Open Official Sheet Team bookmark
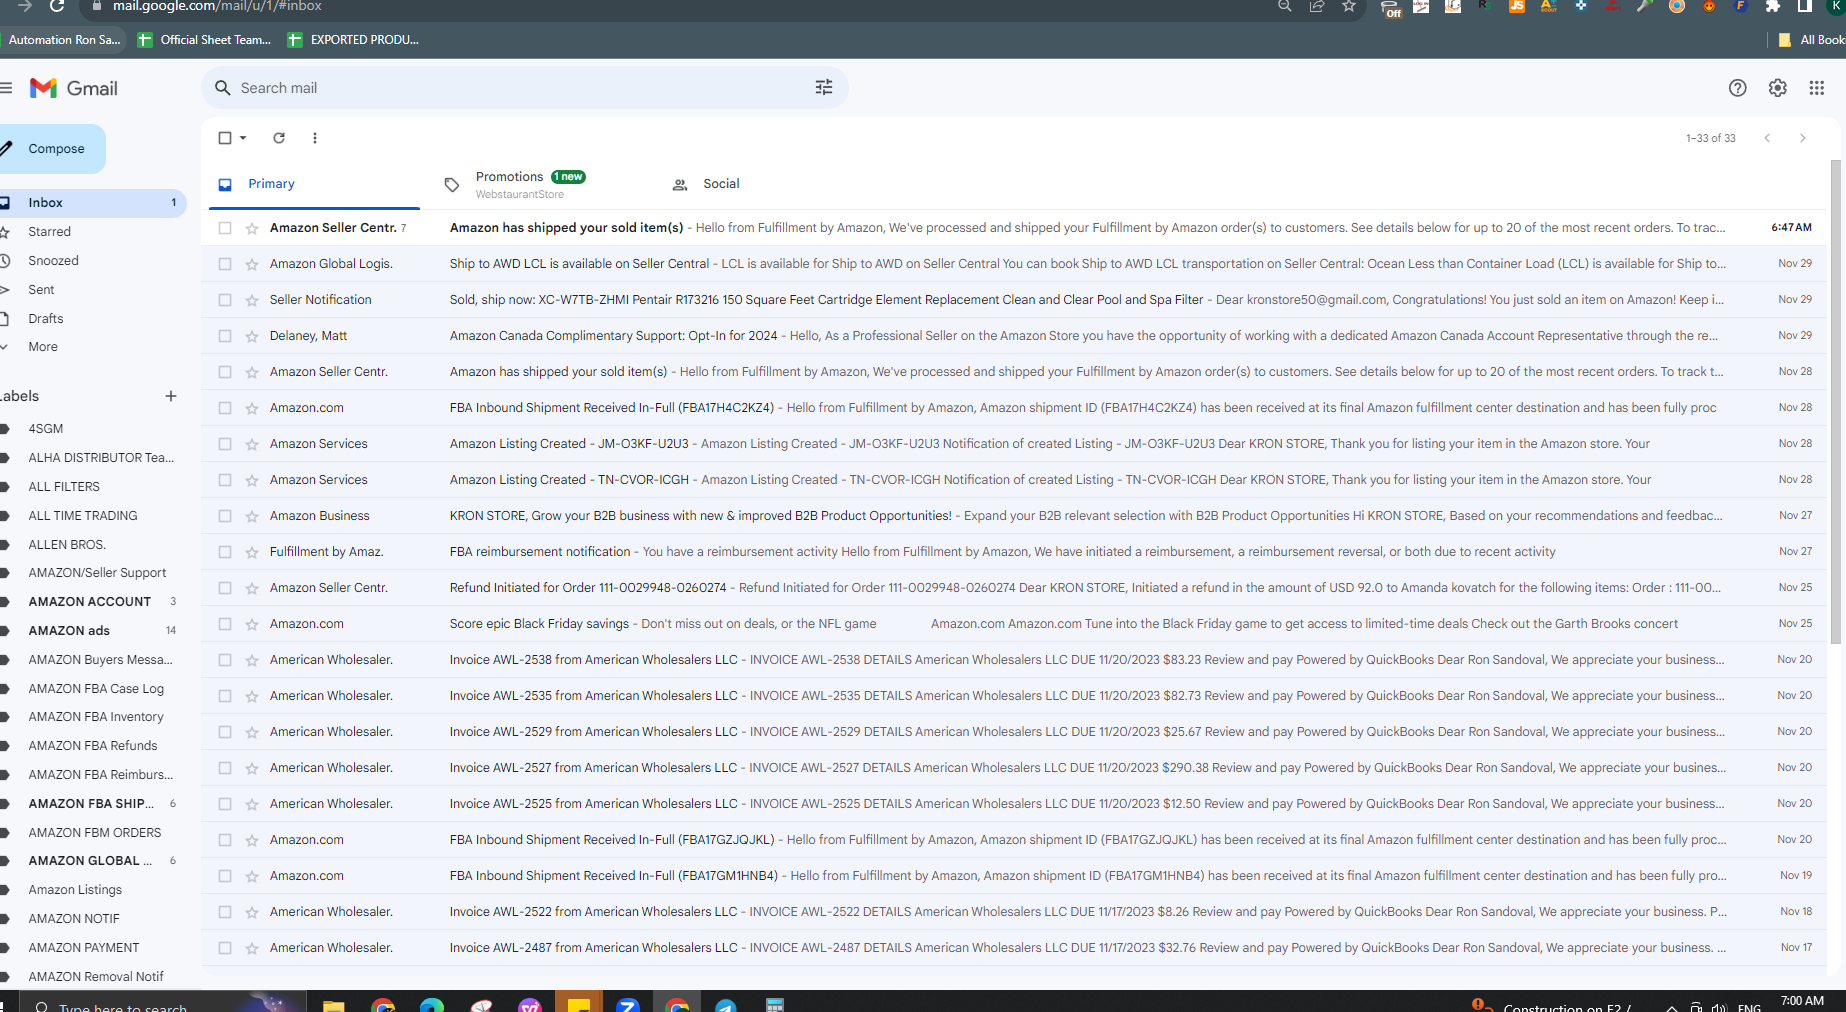Viewport: 1846px width, 1012px height. point(205,40)
